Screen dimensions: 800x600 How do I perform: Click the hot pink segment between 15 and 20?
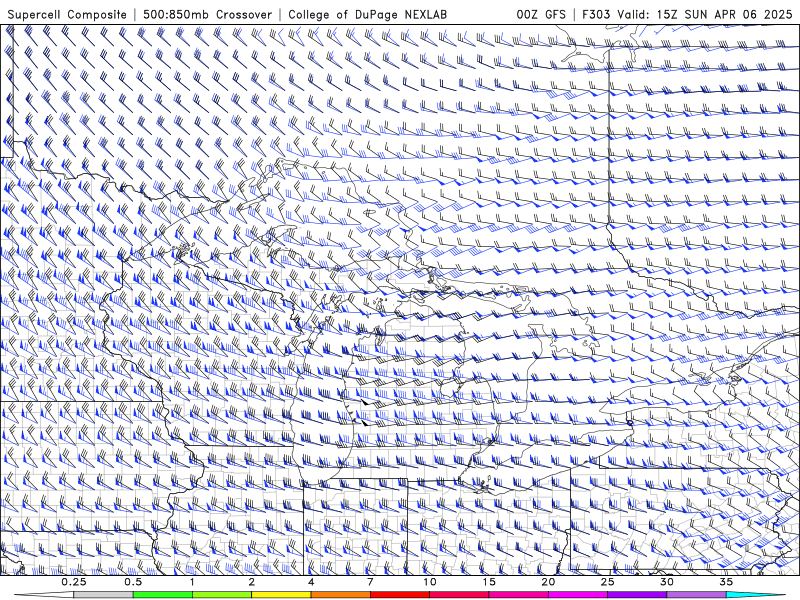point(518,595)
